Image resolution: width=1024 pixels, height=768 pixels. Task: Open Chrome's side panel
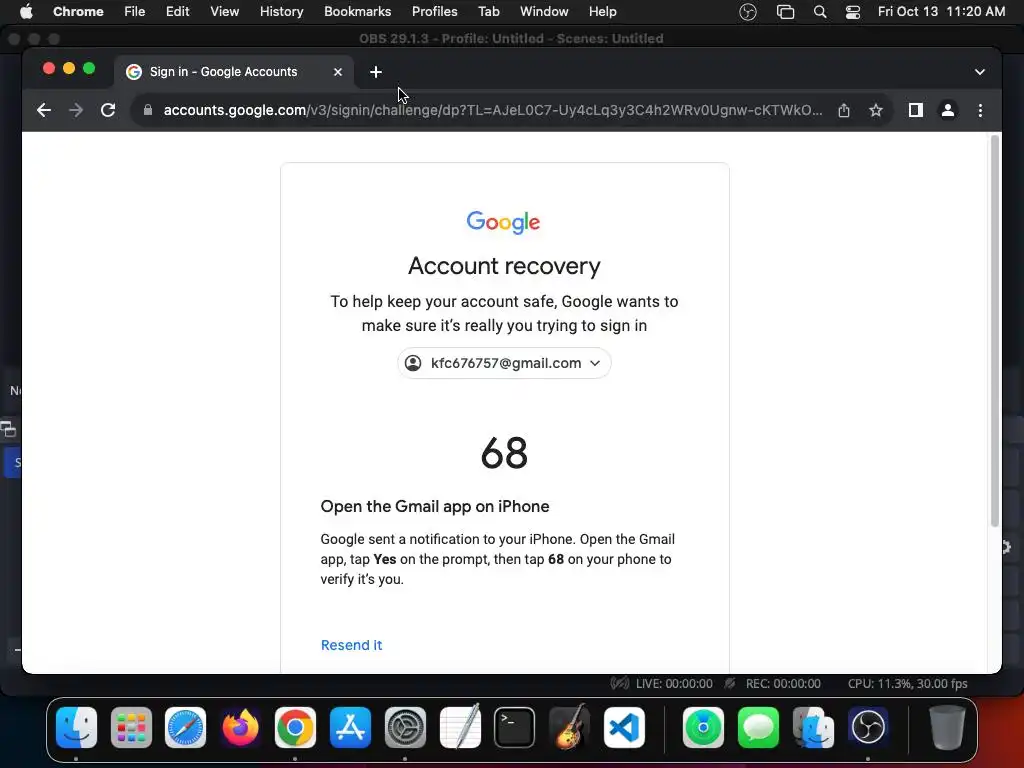pos(916,110)
